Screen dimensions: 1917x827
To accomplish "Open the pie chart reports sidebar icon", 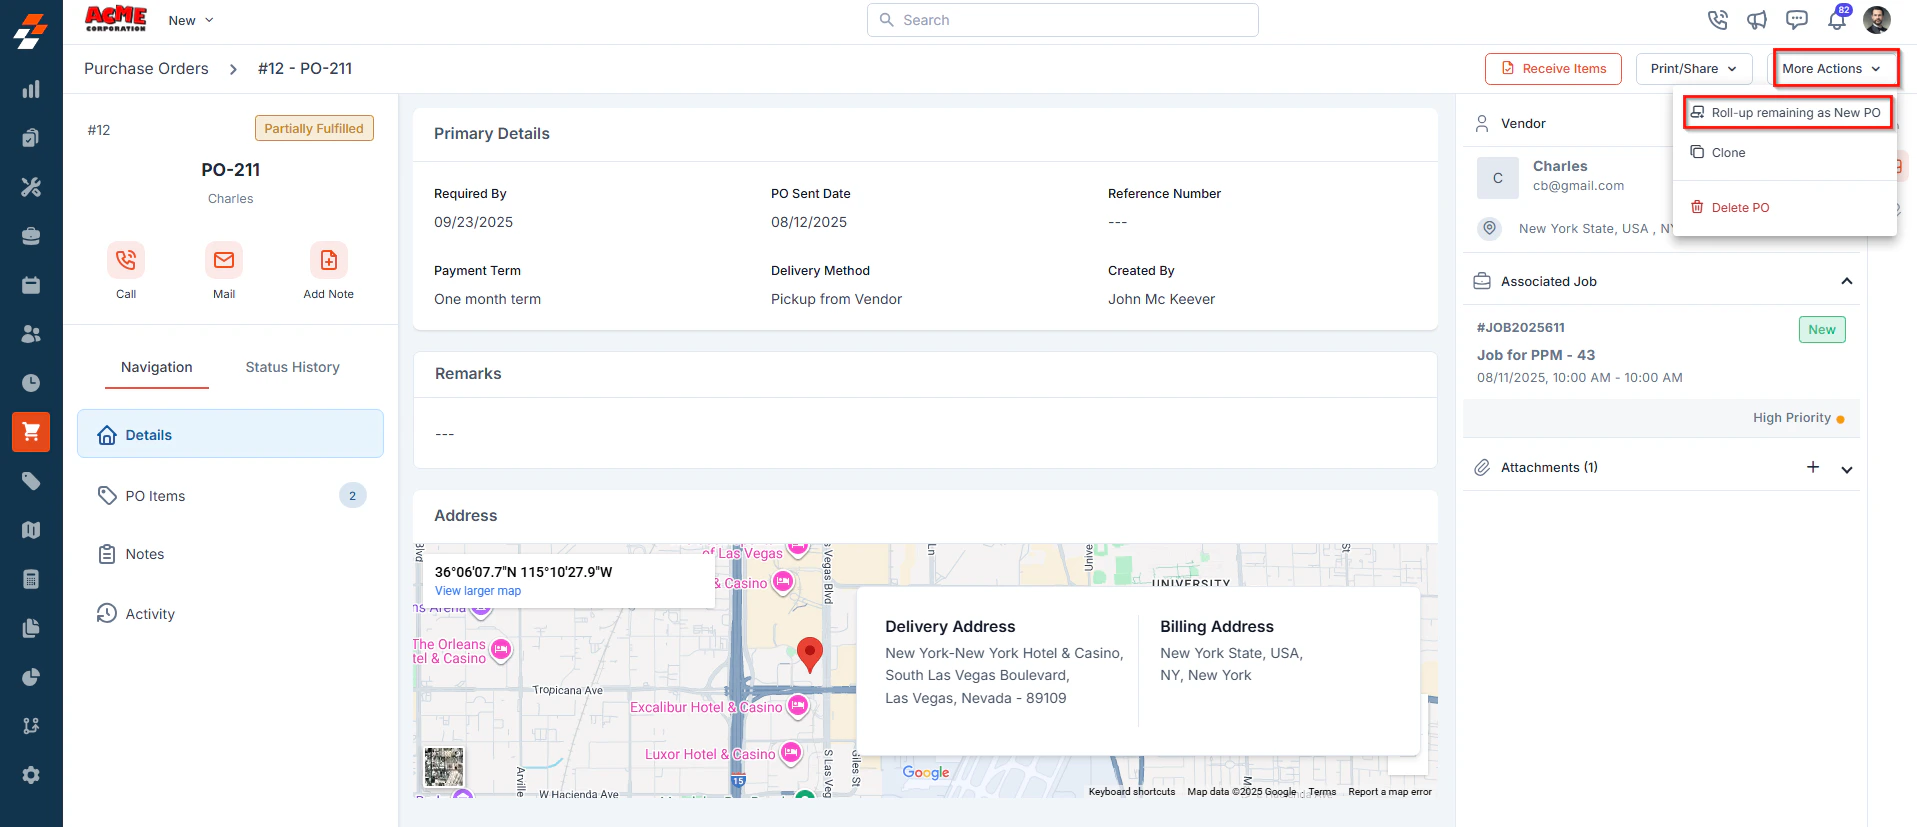I will (31, 677).
